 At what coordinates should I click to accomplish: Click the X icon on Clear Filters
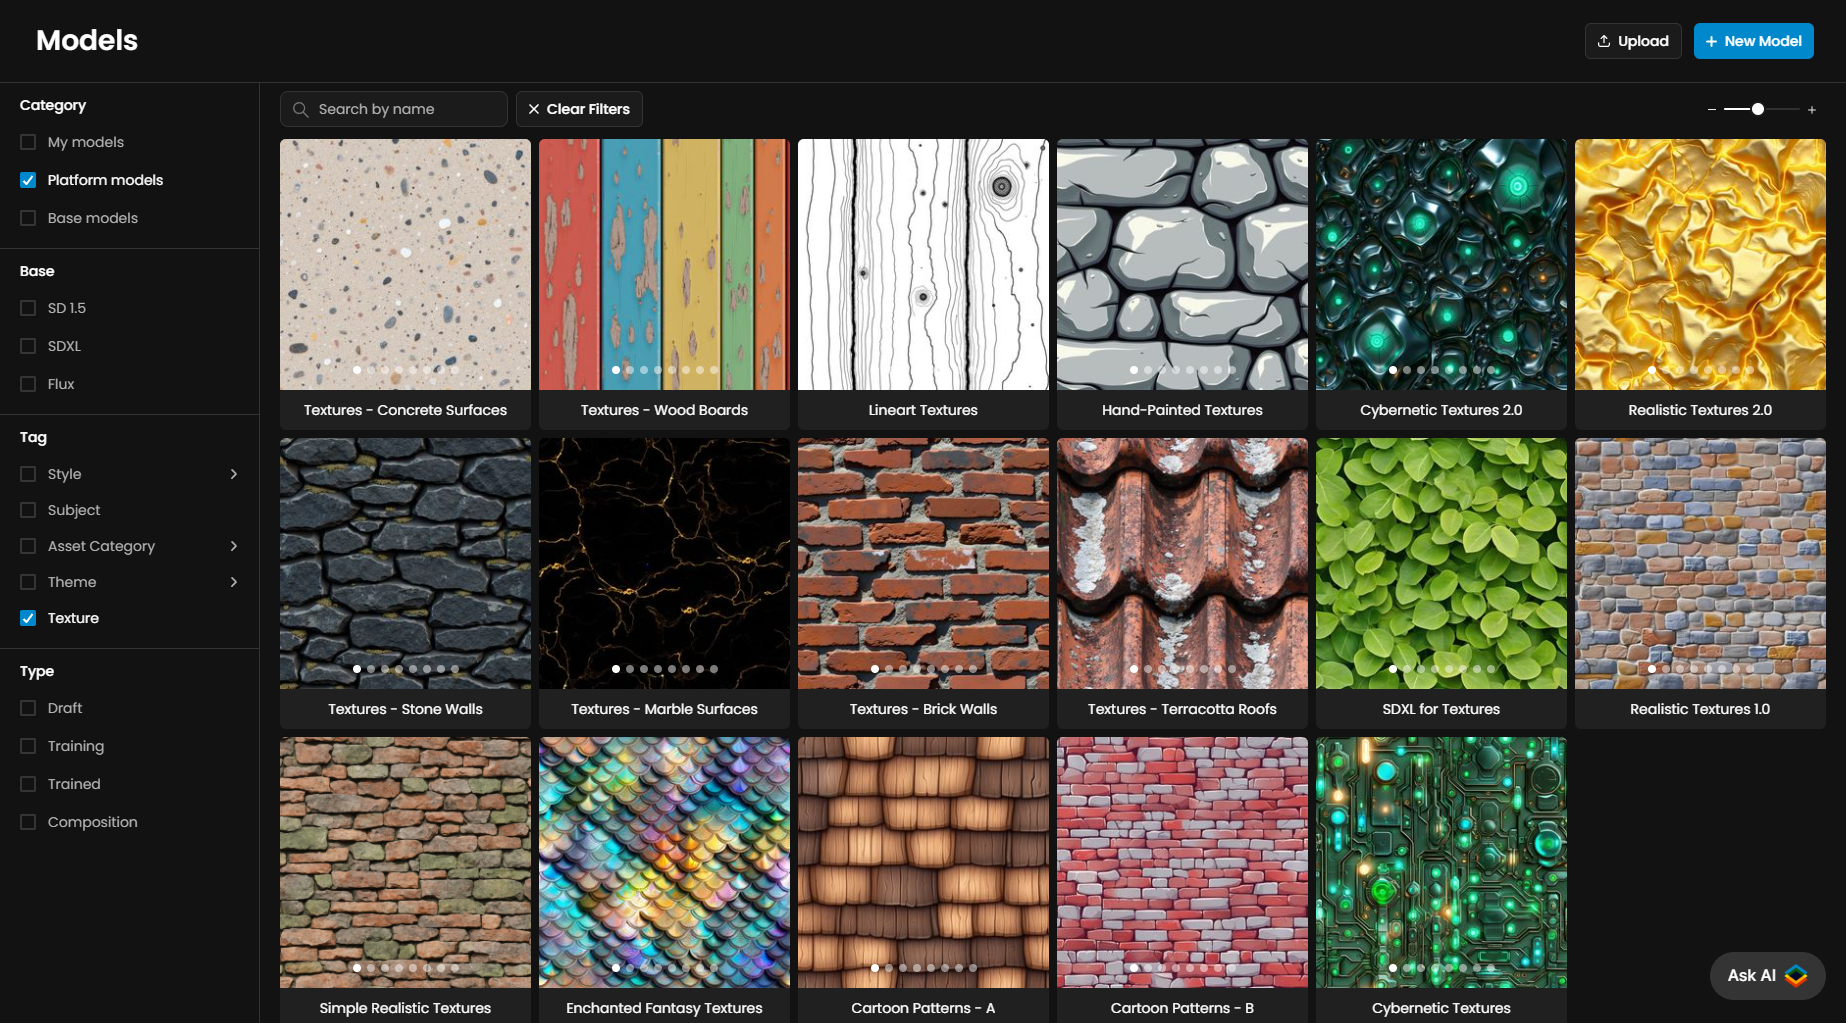click(534, 109)
